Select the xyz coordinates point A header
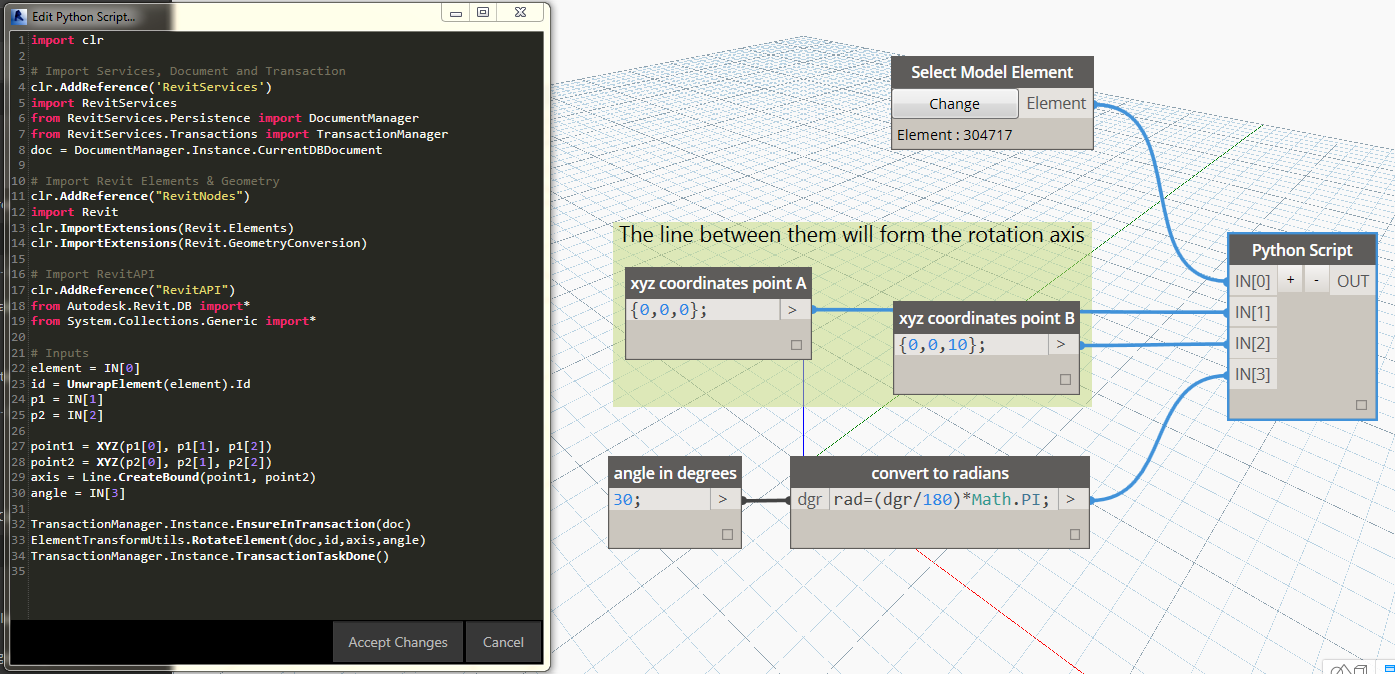 718,283
